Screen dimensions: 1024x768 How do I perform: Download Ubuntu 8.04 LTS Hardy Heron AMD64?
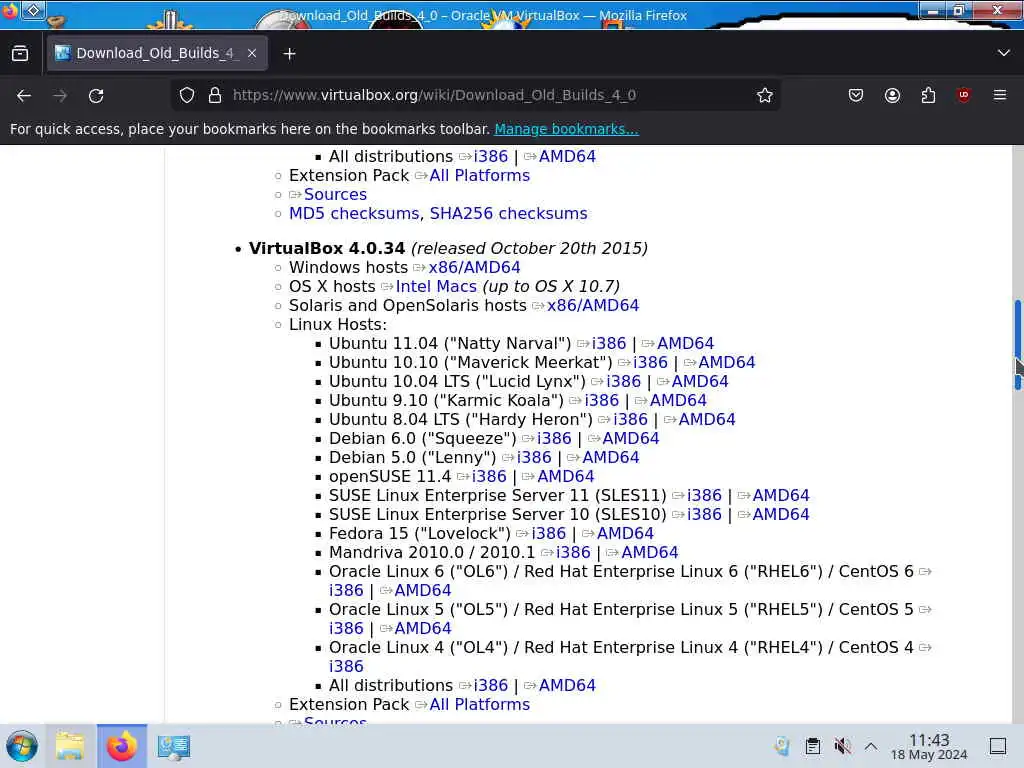707,419
